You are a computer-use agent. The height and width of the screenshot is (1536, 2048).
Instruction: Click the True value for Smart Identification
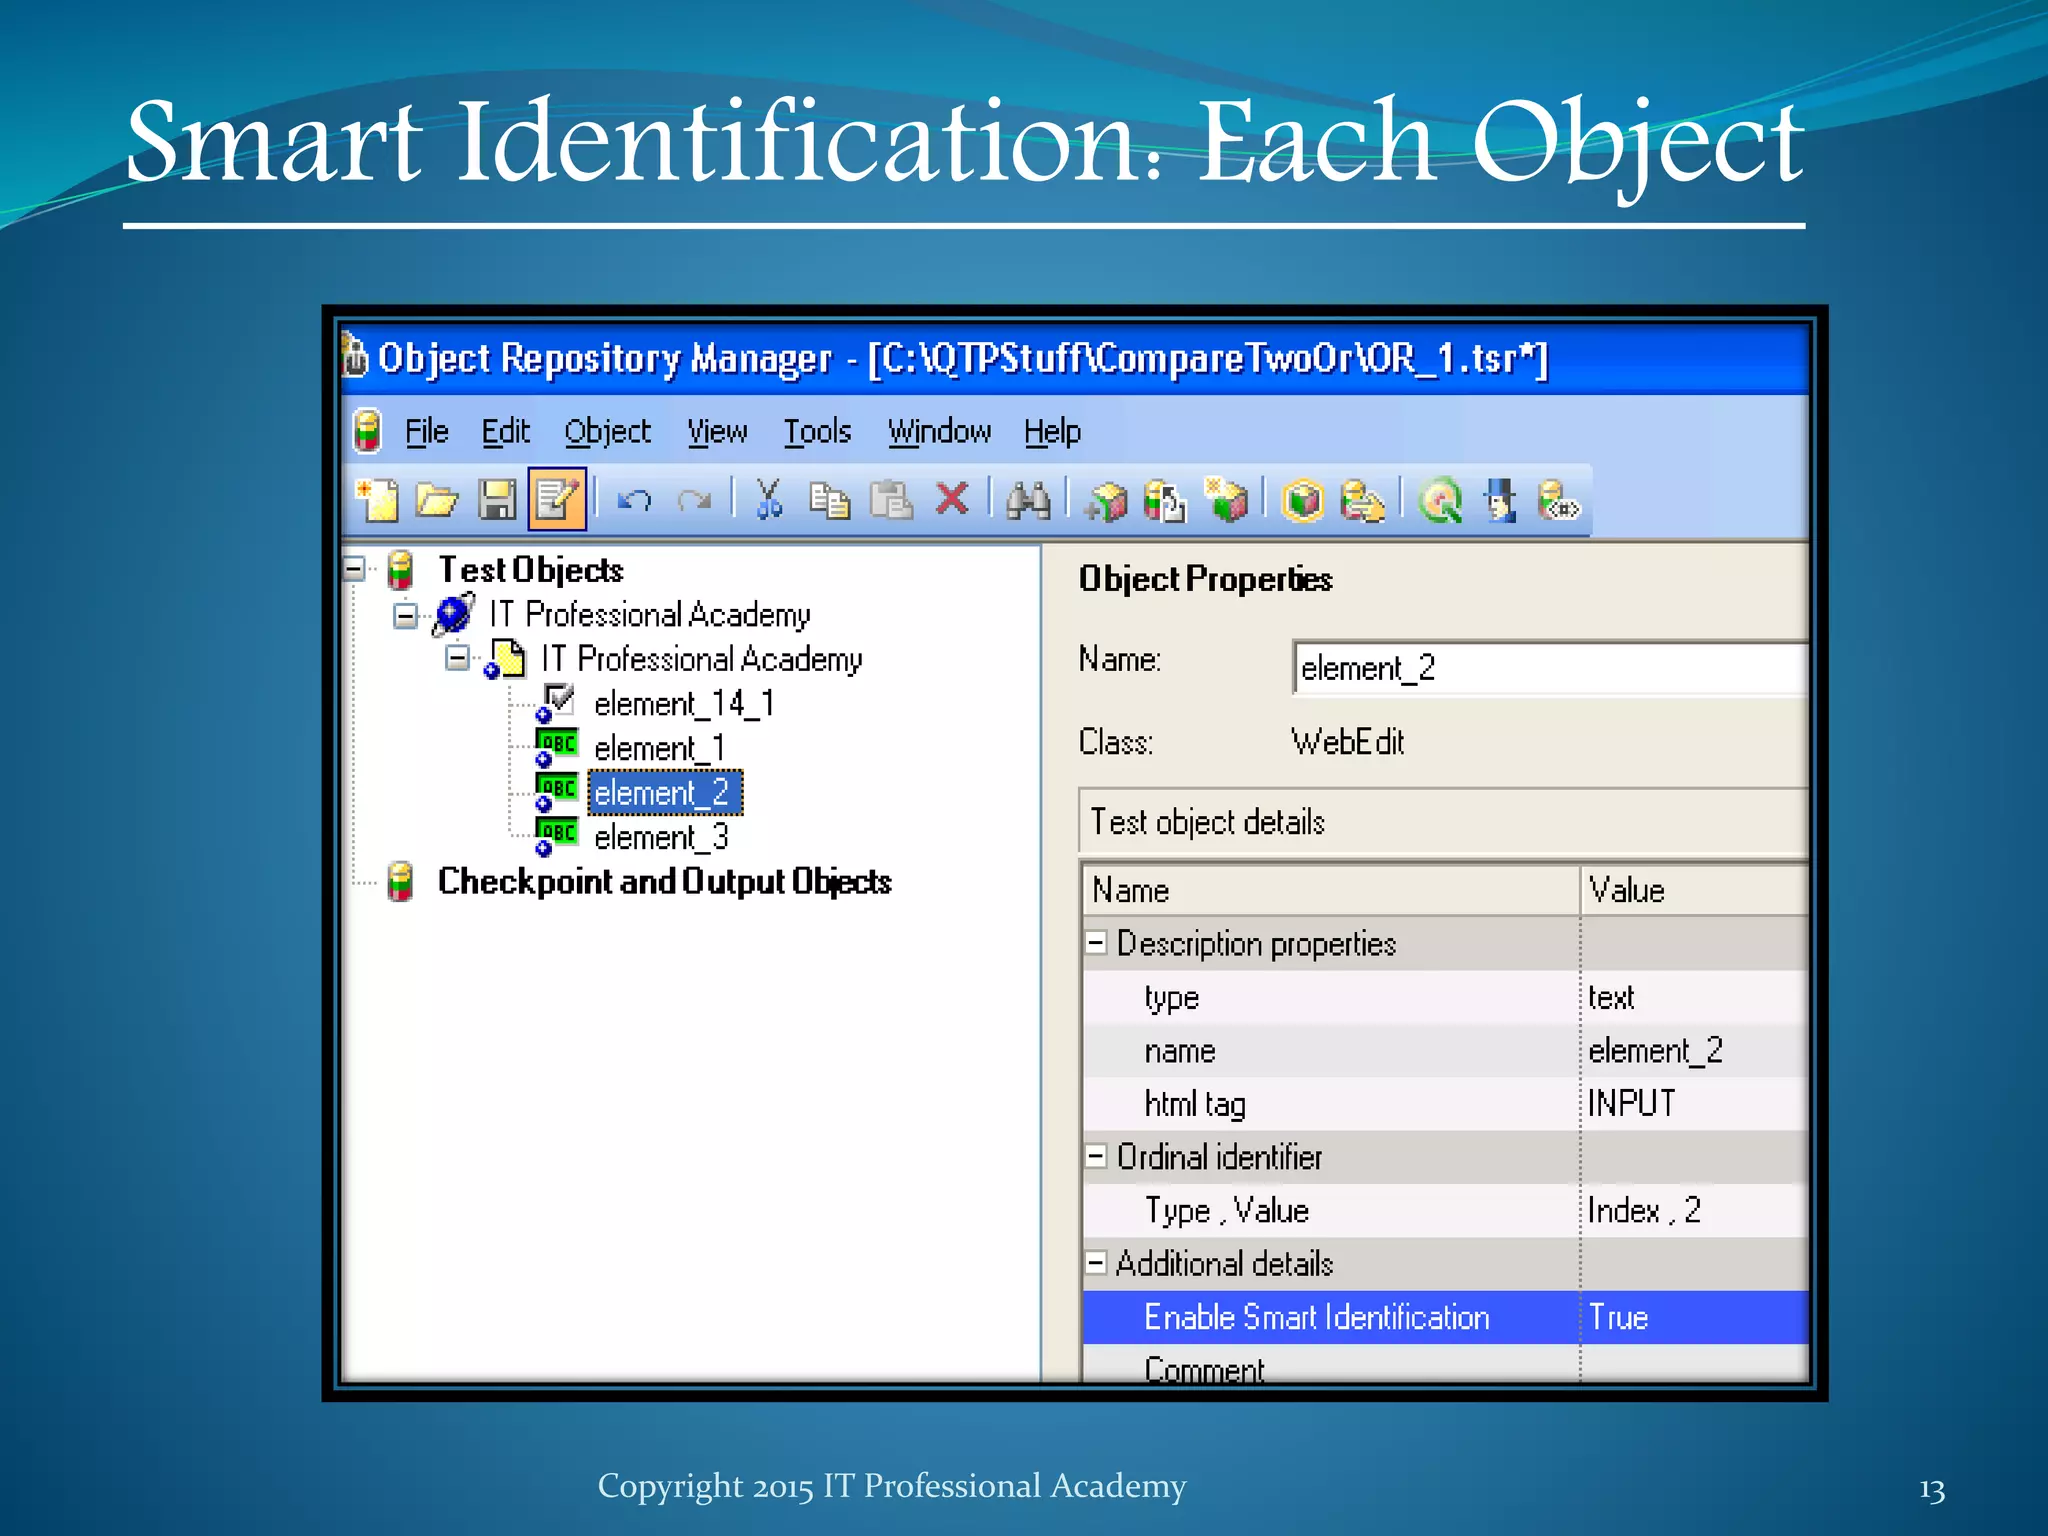1618,1317
